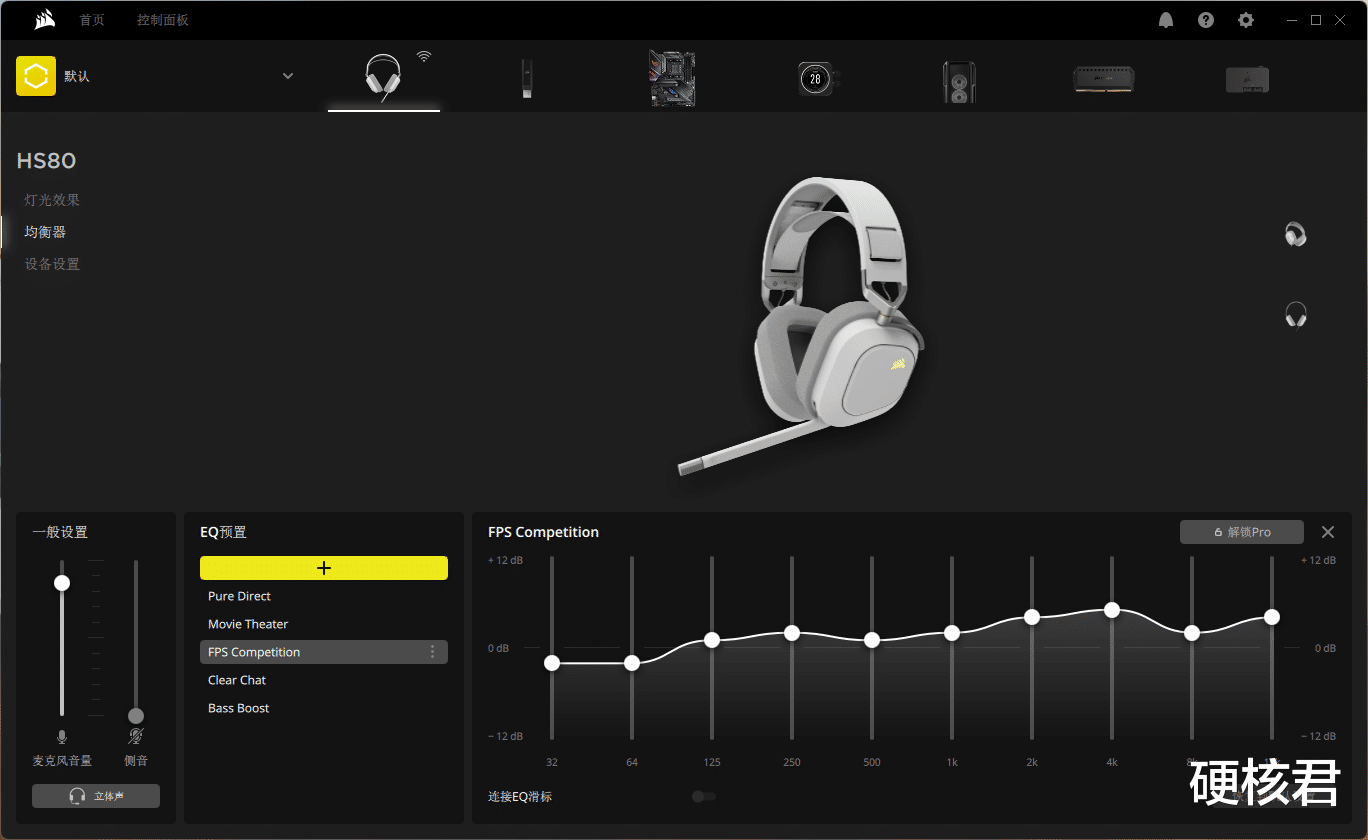Viewport: 1368px width, 840px height.
Task: Click the HS80 device title
Action: (x=46, y=161)
